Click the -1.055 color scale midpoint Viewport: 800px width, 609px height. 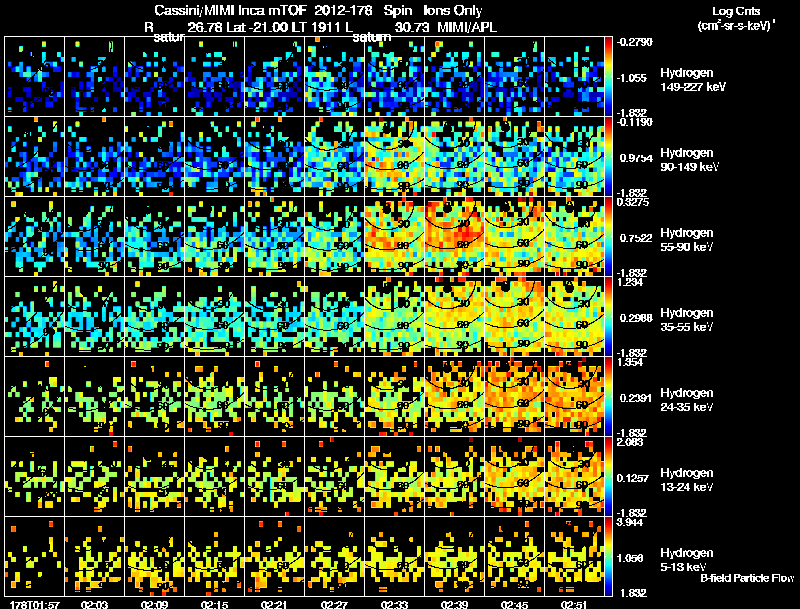[632, 78]
